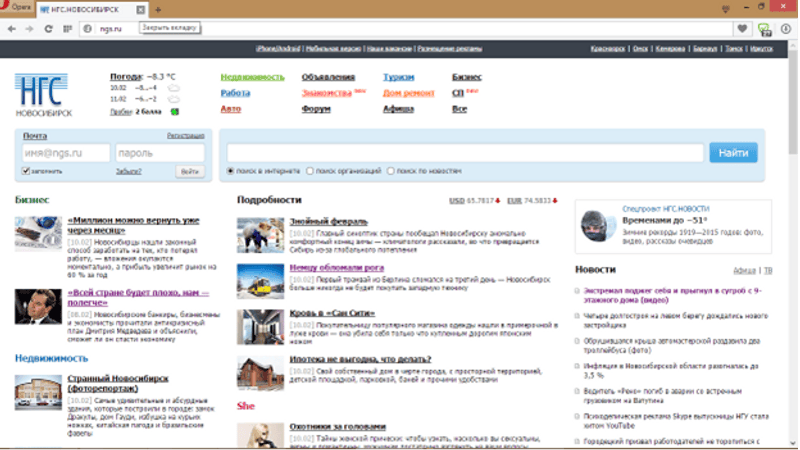Screen dimensions: 800x450
Task: Click the Найти search button
Action: 733,153
